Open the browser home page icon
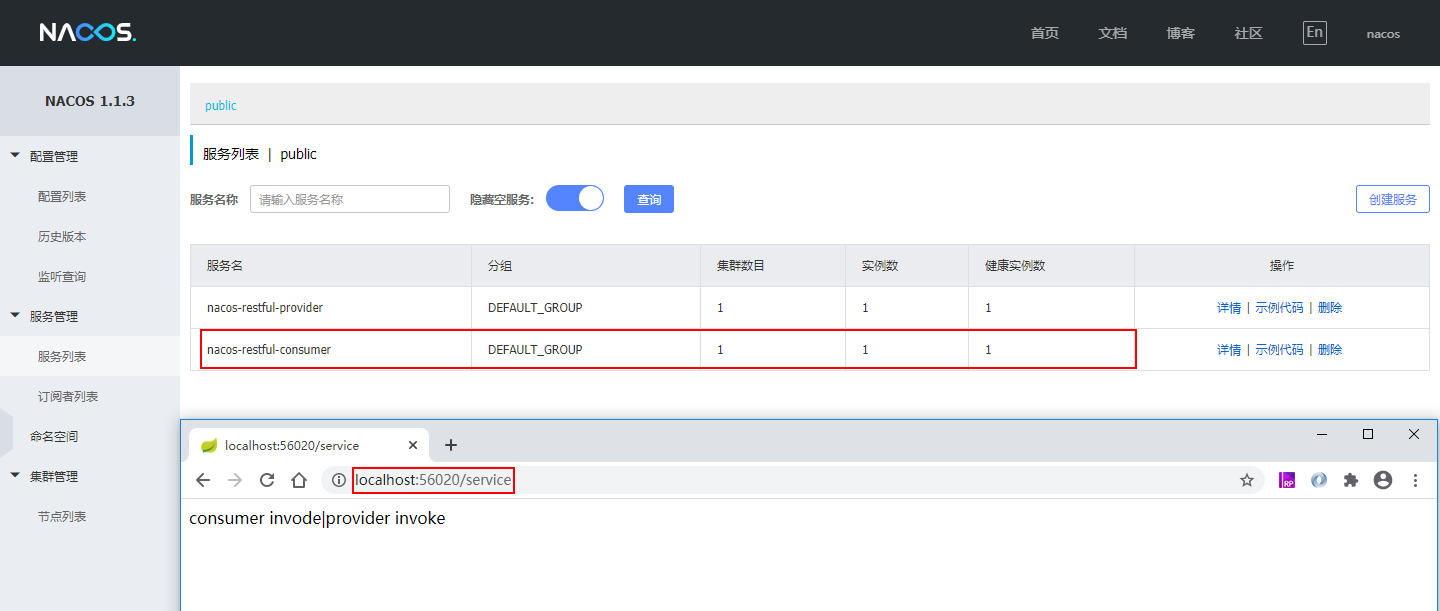1440x611 pixels. pos(298,480)
